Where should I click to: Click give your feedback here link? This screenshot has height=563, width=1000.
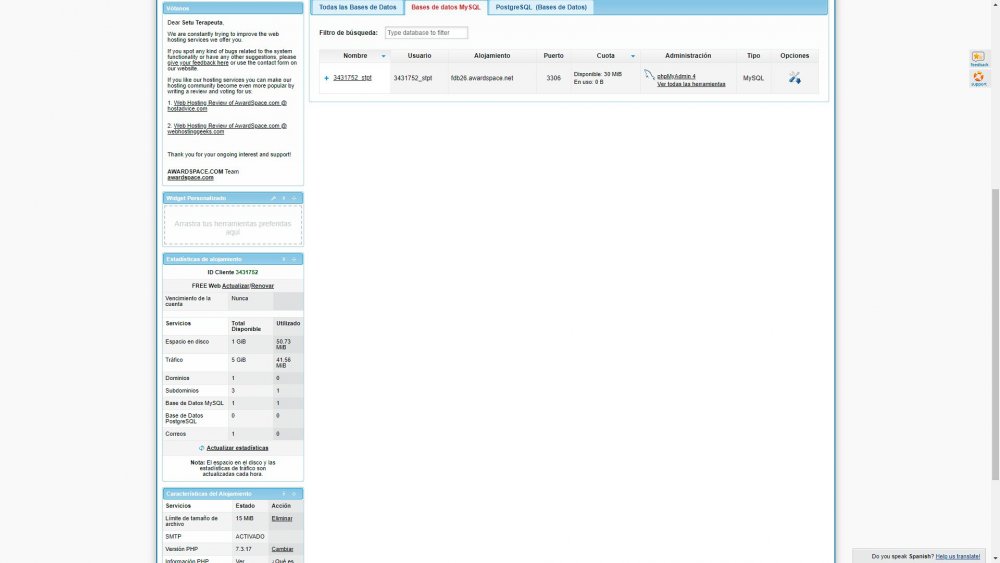[198, 63]
